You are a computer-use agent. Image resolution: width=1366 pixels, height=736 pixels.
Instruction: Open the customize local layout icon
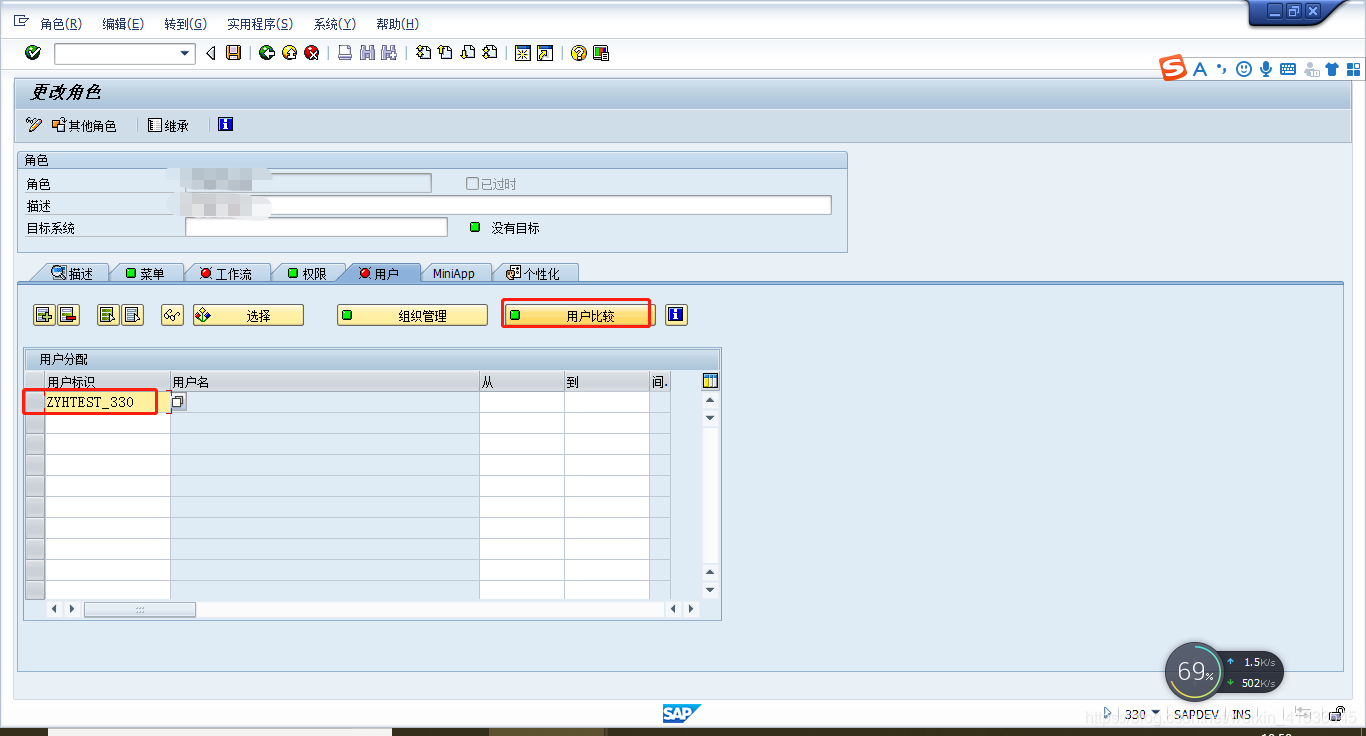[x=600, y=53]
